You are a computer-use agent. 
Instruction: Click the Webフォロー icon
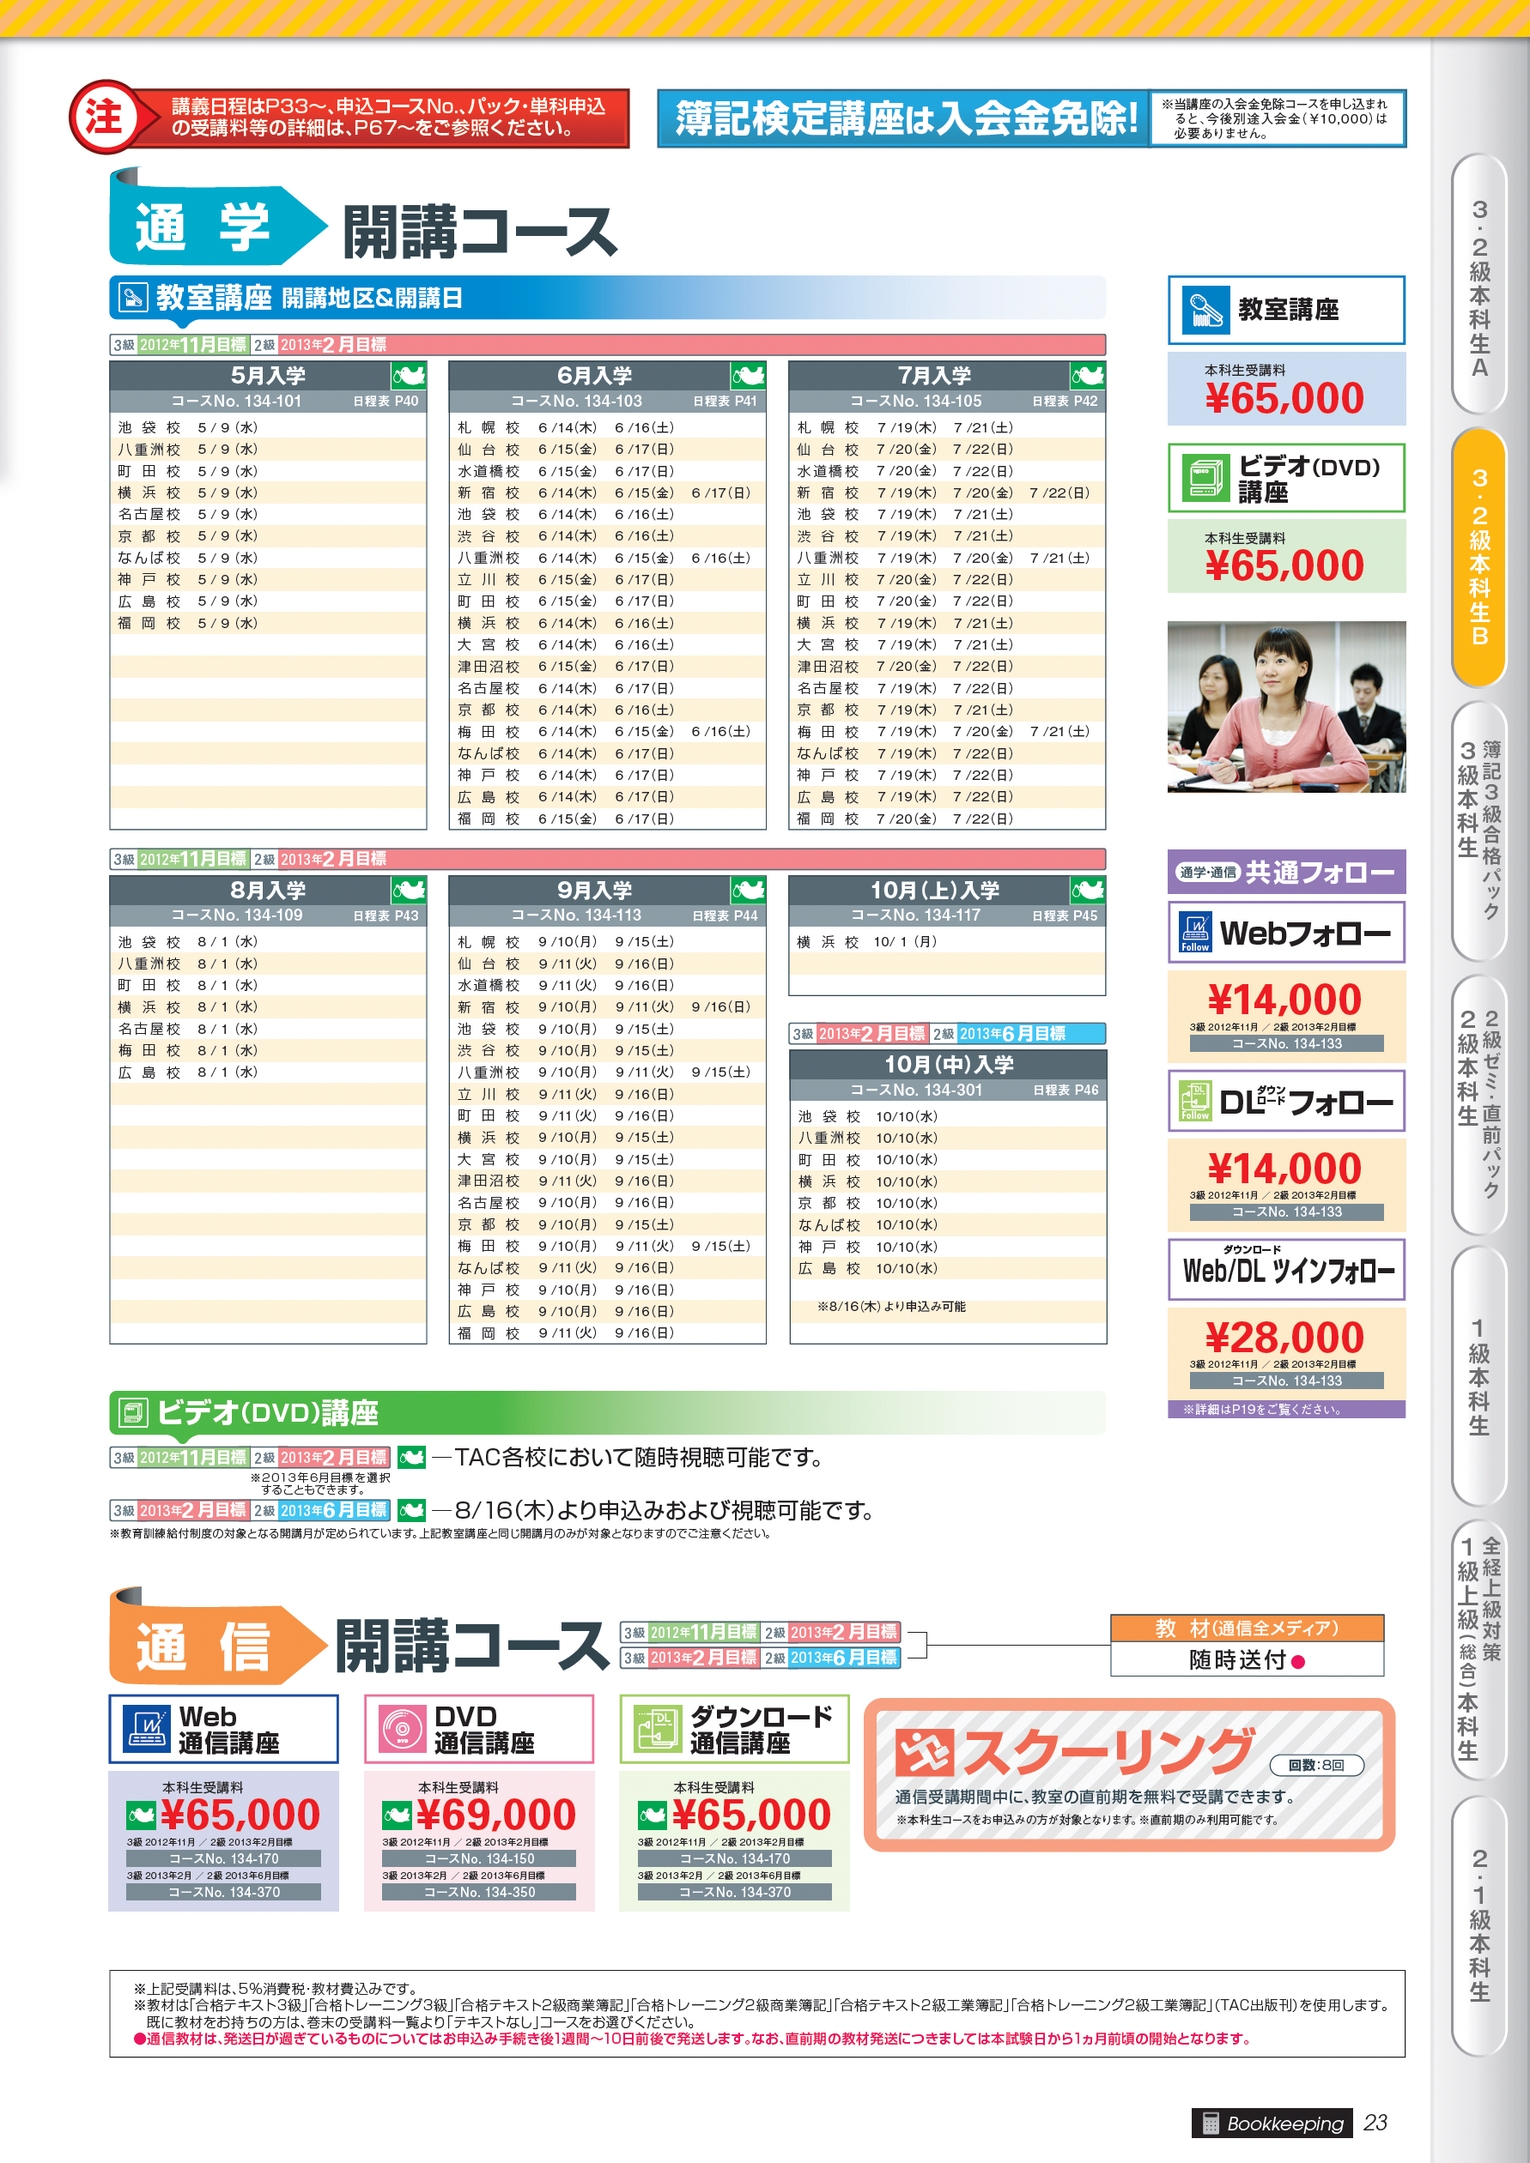(1195, 933)
